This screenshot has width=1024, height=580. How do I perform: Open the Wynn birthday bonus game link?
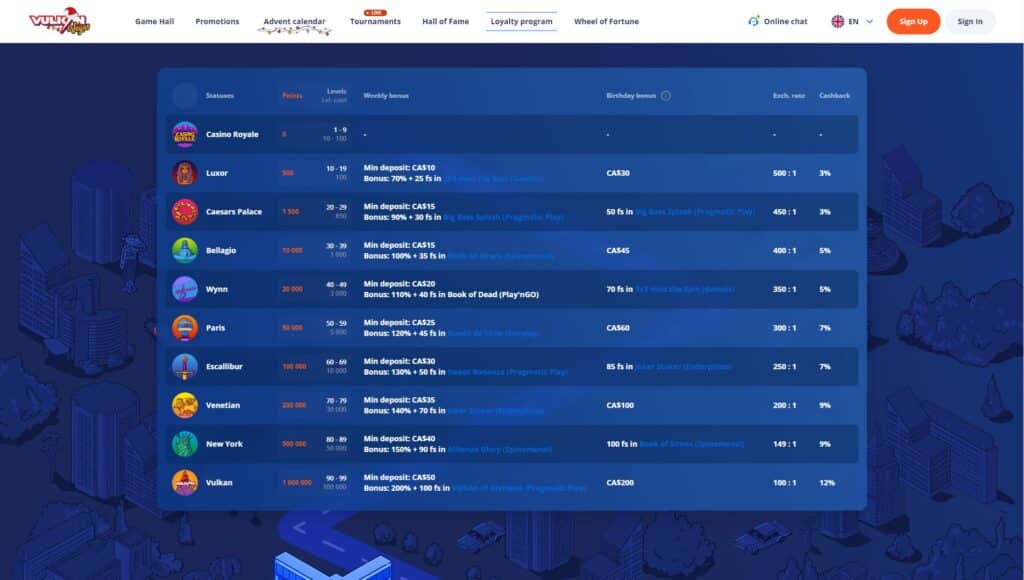(x=685, y=289)
